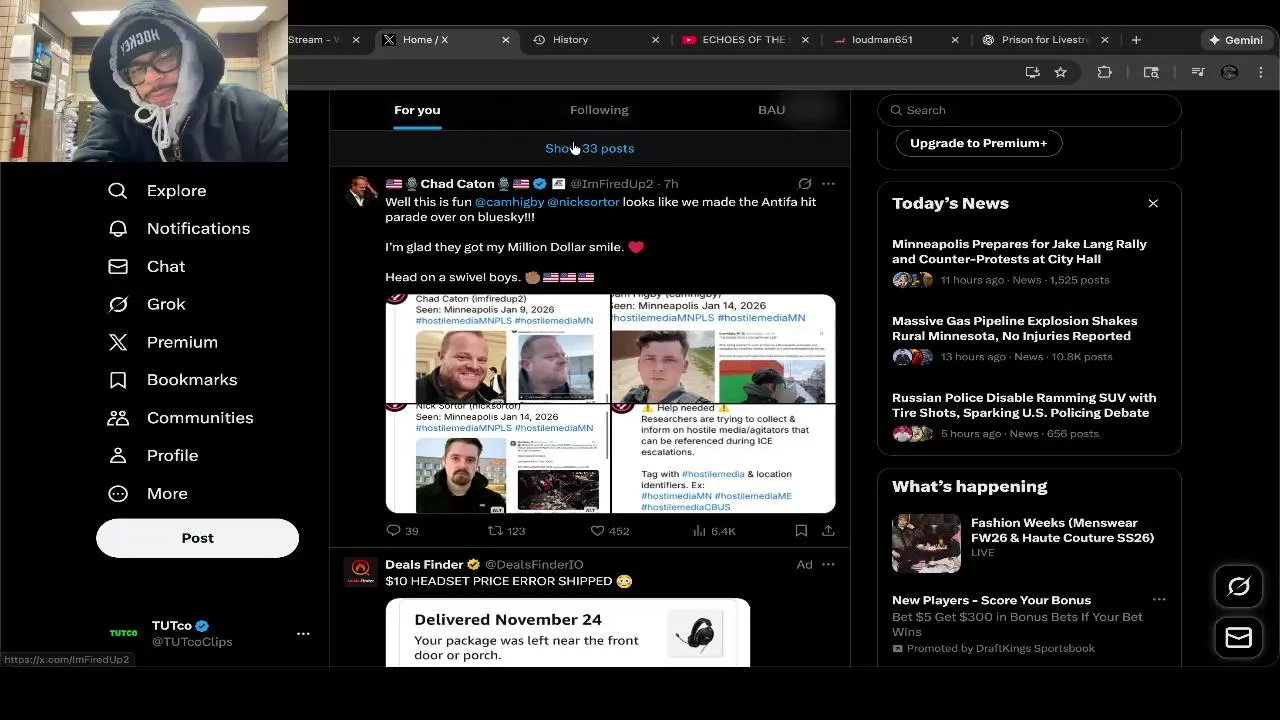Open Deals Finder ad options dots
The width and height of the screenshot is (1280, 720).
(828, 565)
